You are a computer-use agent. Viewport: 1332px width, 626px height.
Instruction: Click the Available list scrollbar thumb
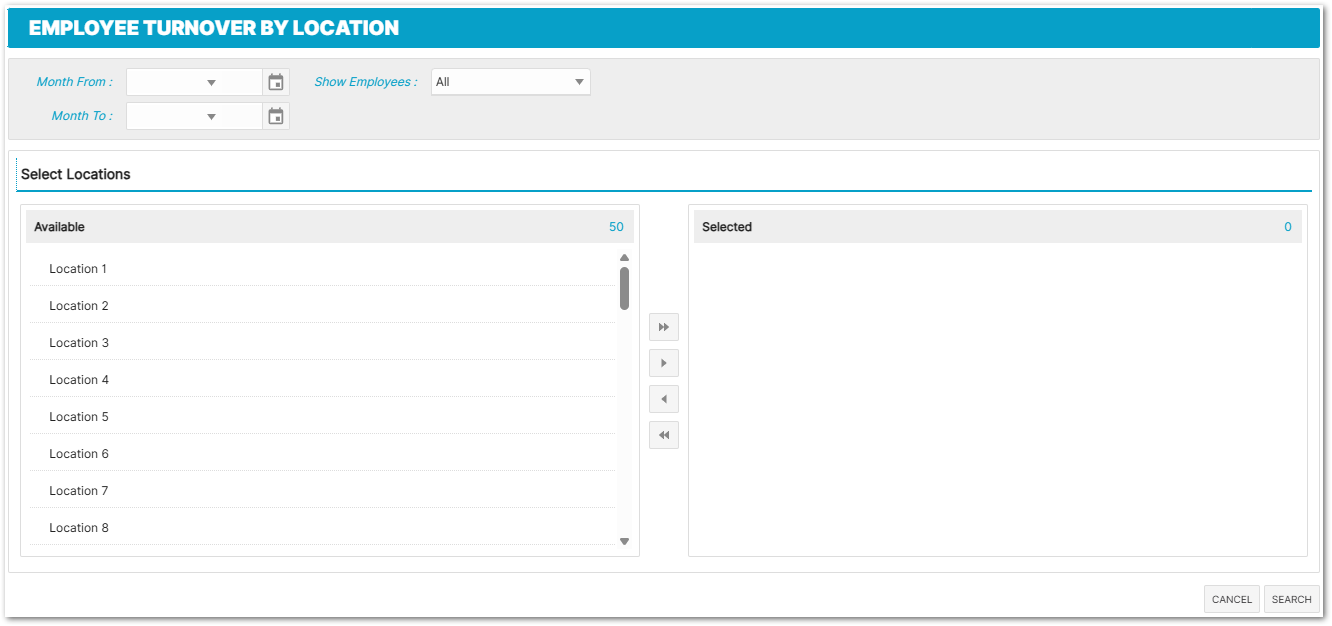[624, 288]
